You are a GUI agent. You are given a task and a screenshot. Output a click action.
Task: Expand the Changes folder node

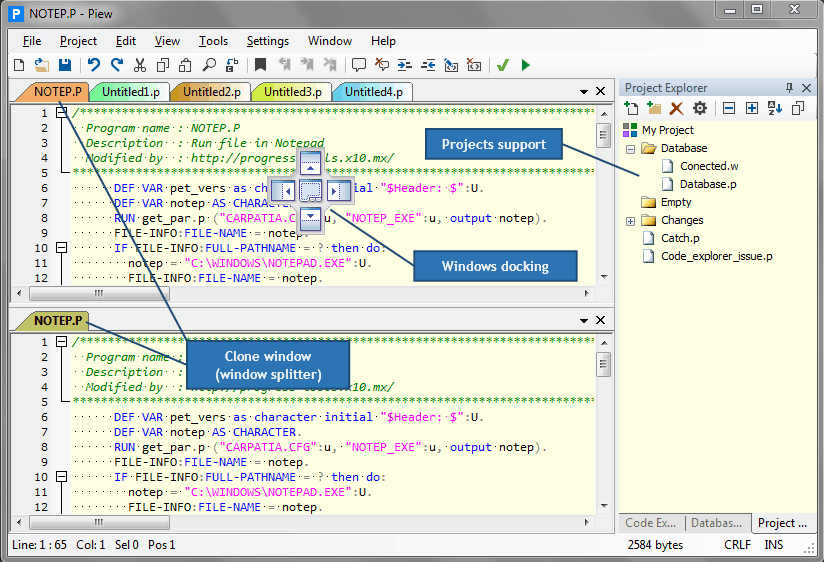pyautogui.click(x=631, y=221)
